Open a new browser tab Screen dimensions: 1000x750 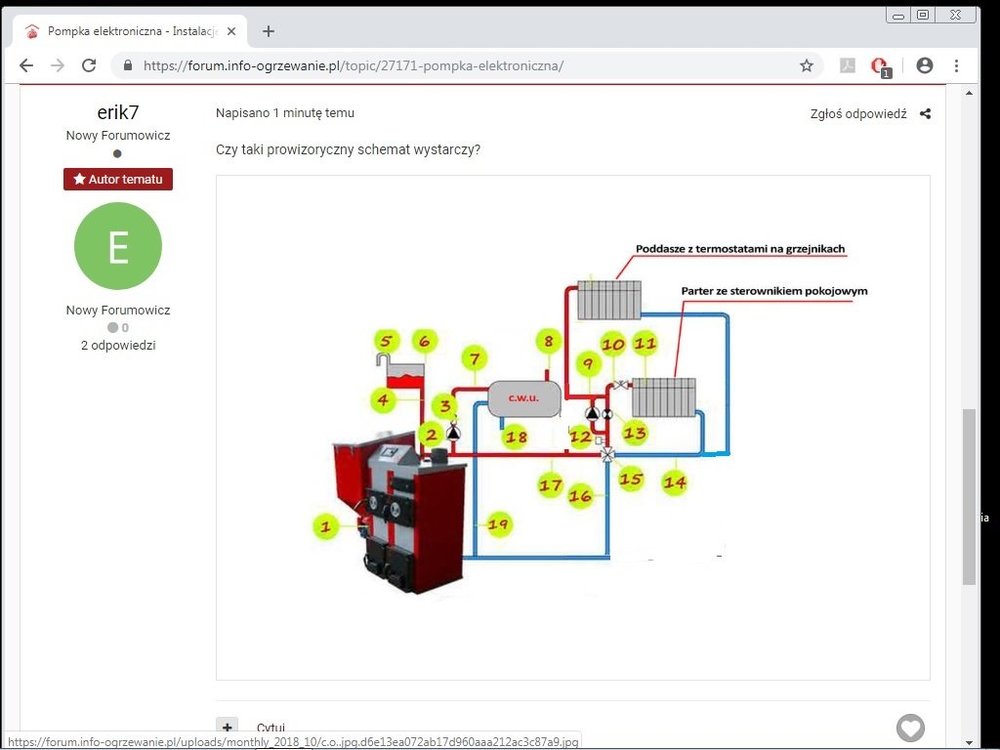pyautogui.click(x=268, y=31)
